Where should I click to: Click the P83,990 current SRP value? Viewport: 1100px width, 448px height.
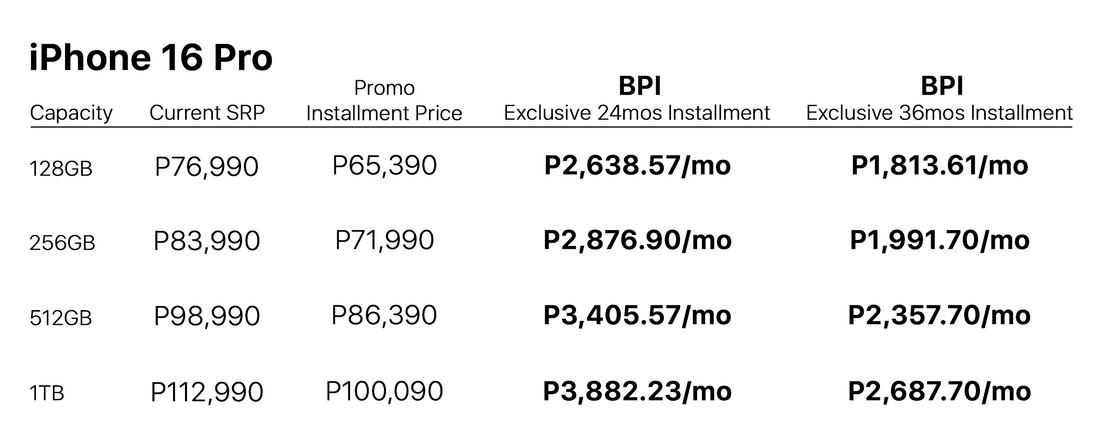[207, 241]
